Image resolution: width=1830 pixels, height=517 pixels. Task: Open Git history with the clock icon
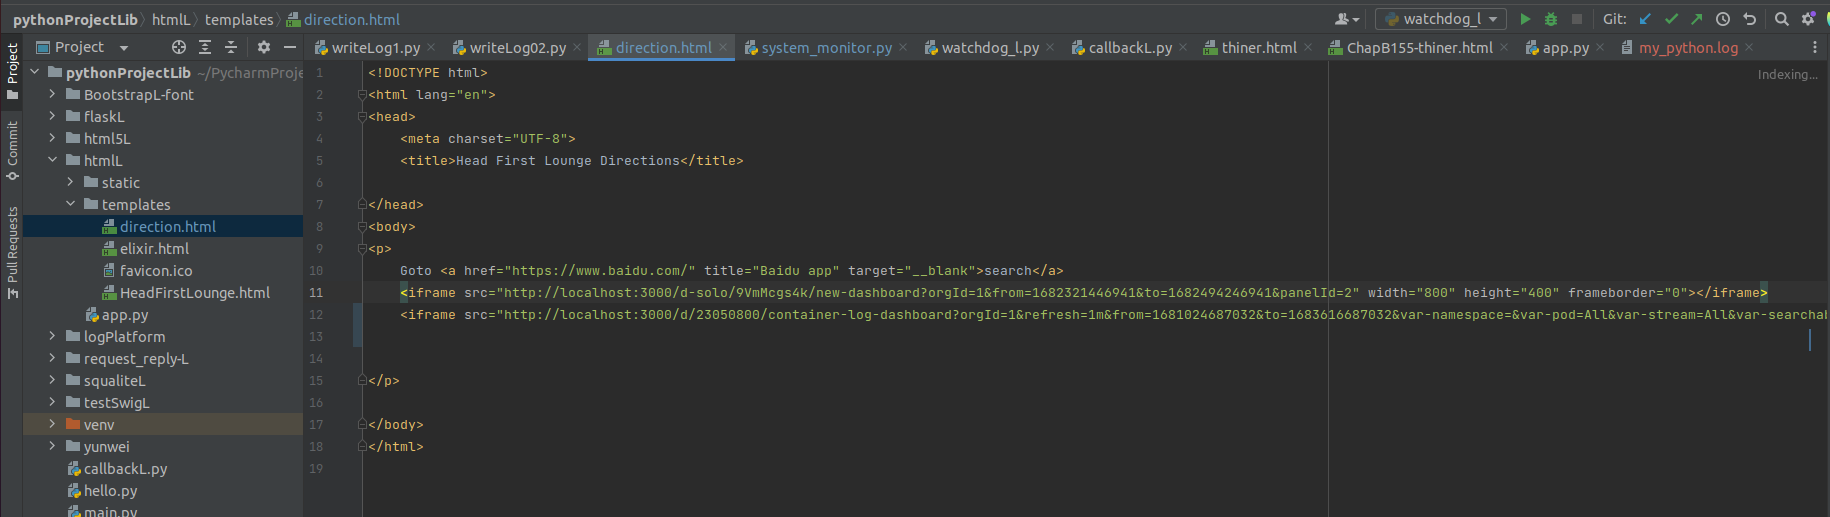pyautogui.click(x=1723, y=19)
